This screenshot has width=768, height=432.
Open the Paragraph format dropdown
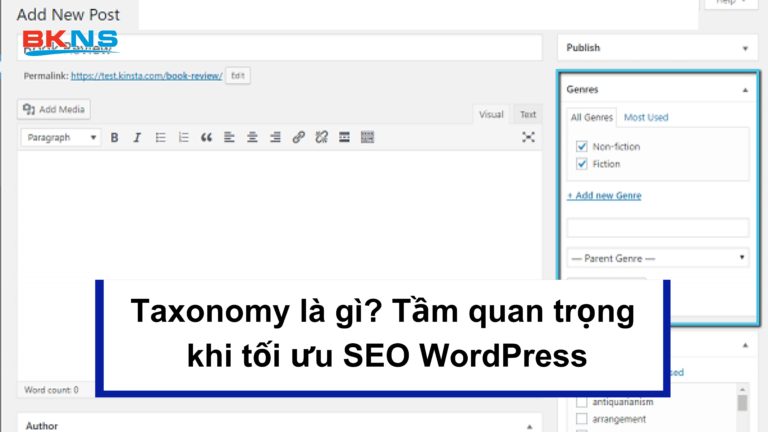[x=61, y=138]
